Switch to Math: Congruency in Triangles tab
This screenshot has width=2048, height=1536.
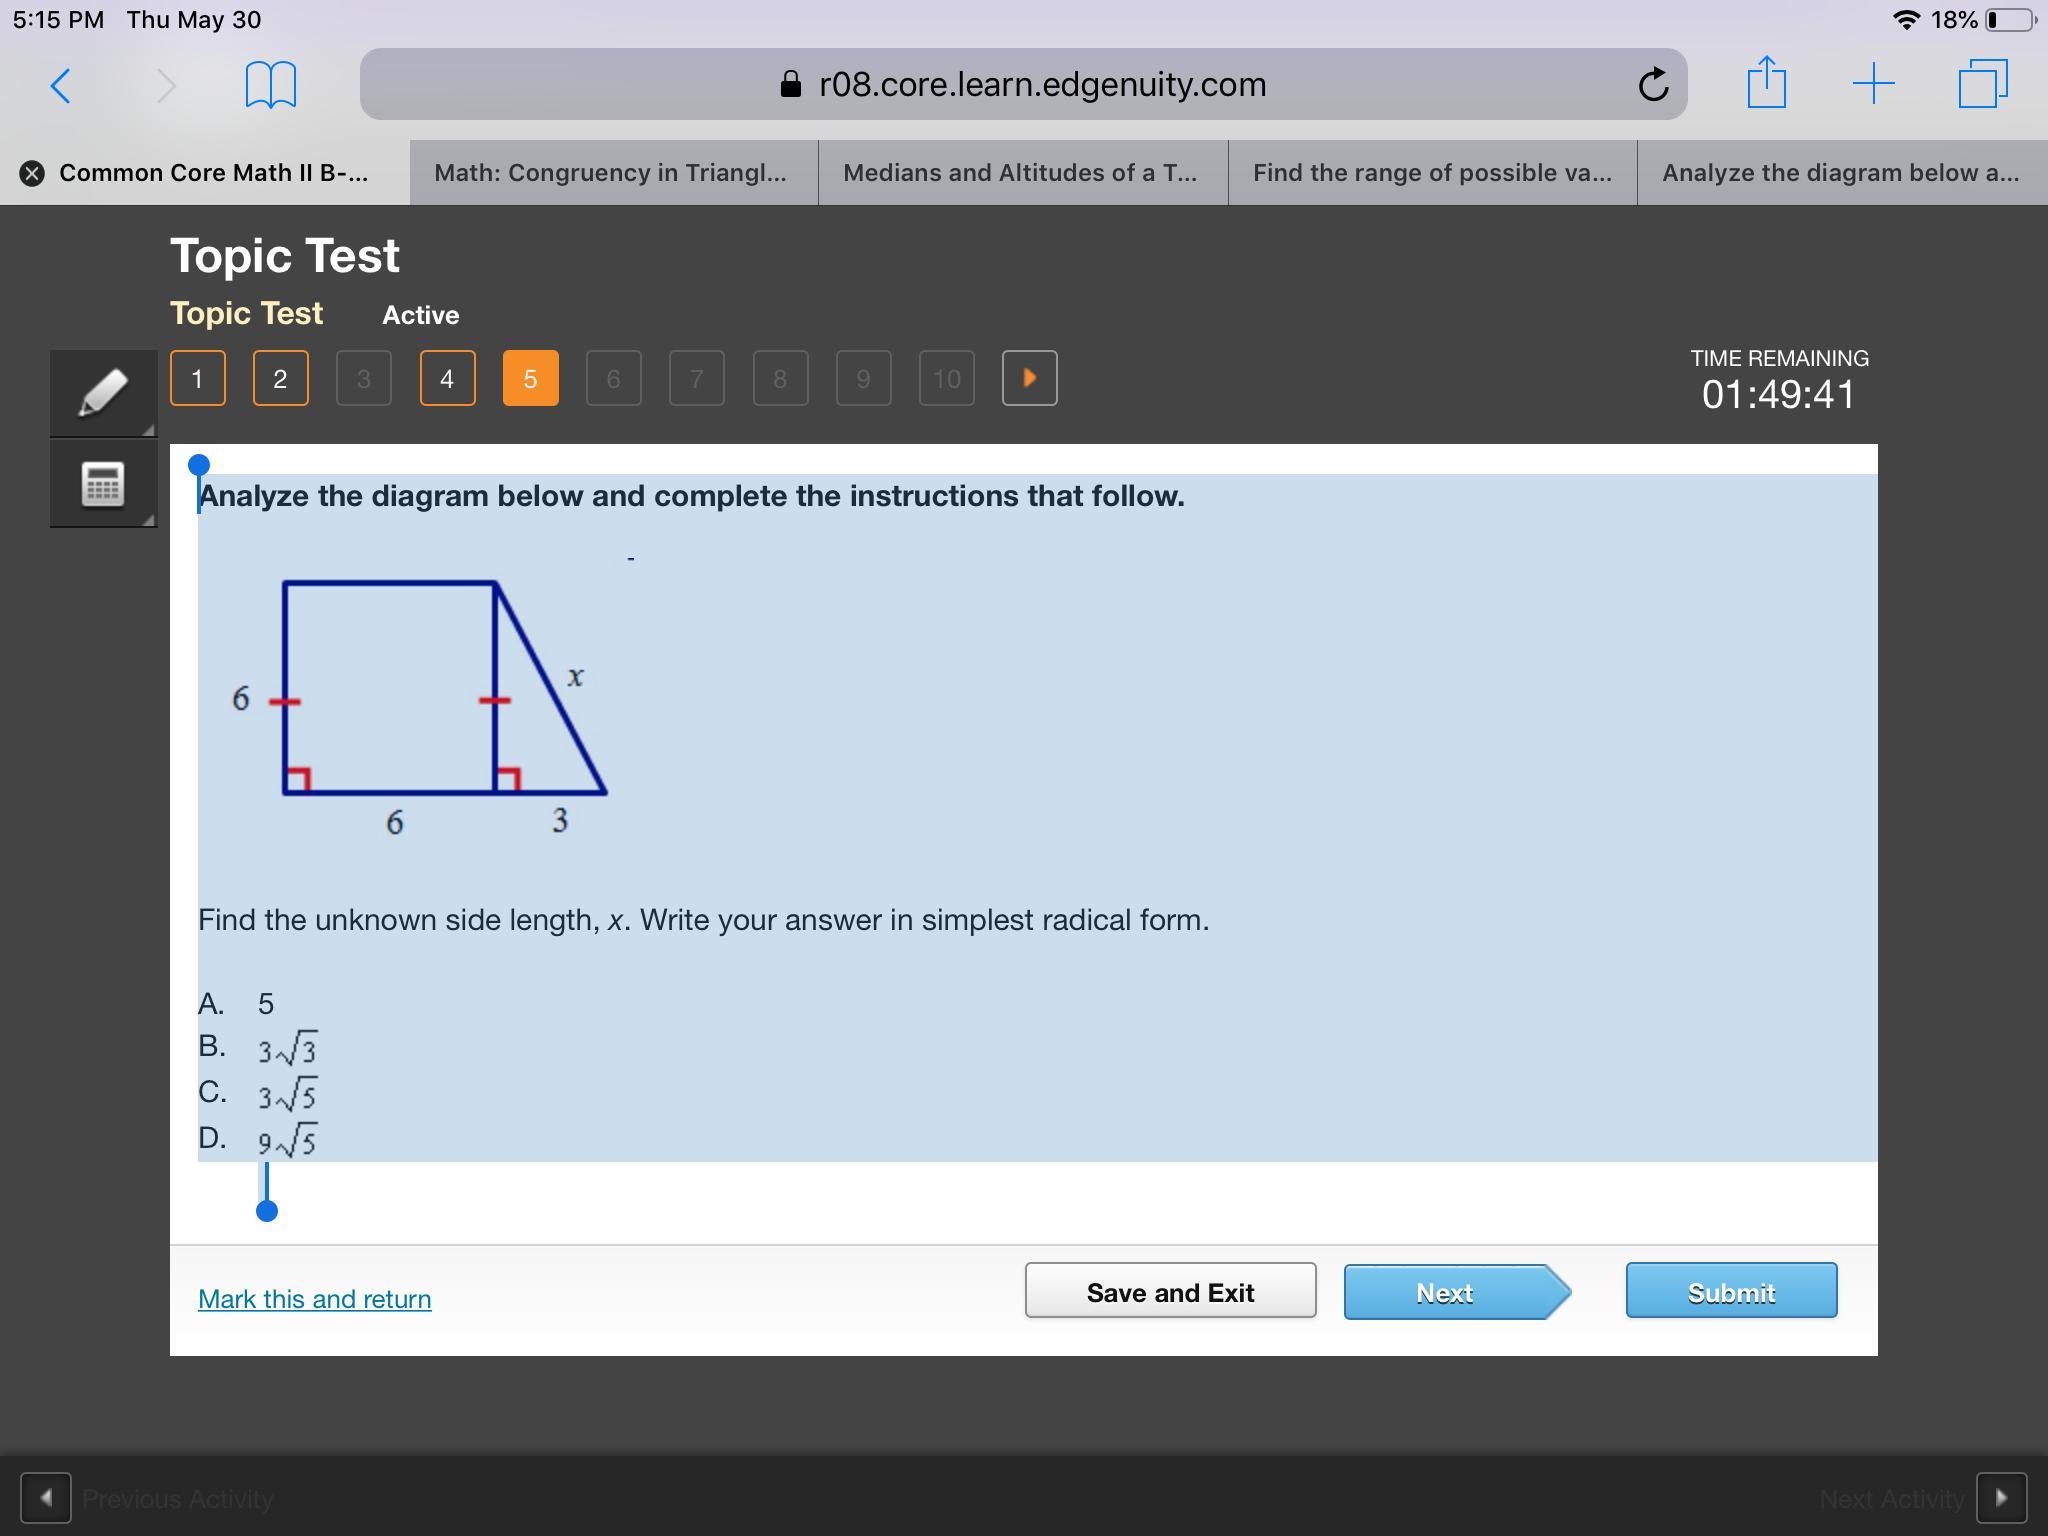coord(612,173)
